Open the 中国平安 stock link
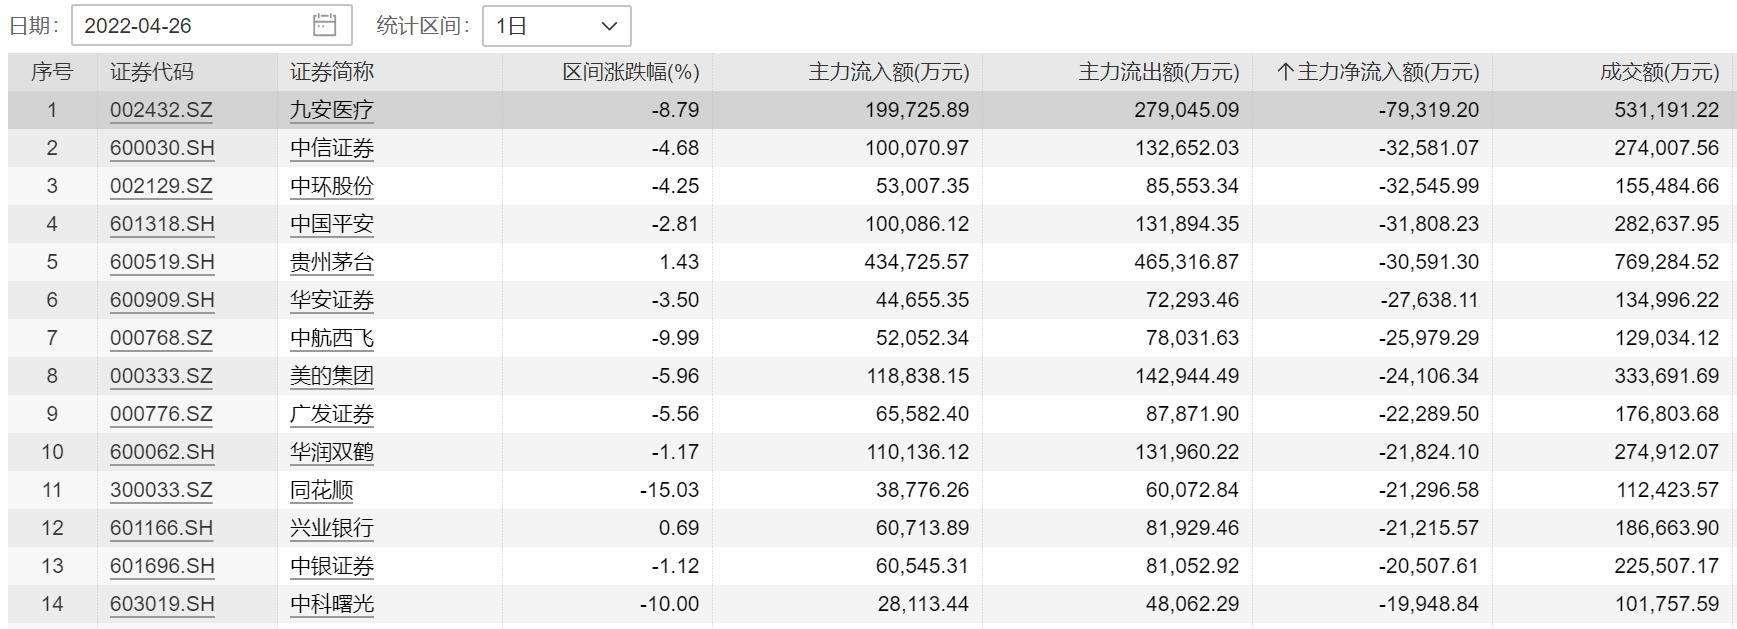This screenshot has height=629, width=1737. (x=331, y=224)
